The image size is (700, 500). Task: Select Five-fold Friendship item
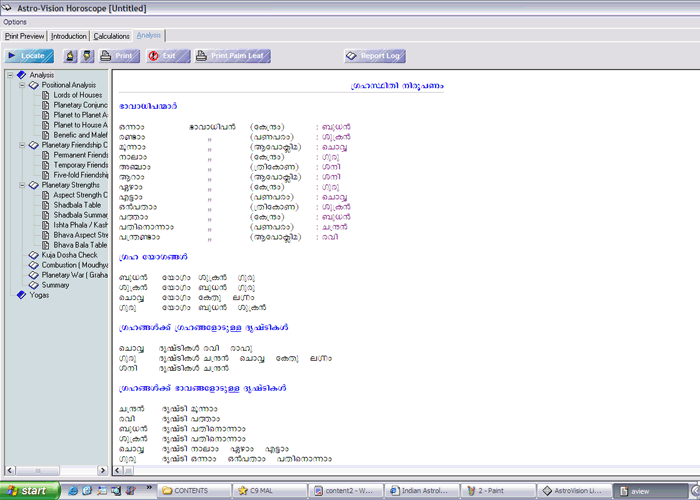pyautogui.click(x=80, y=175)
